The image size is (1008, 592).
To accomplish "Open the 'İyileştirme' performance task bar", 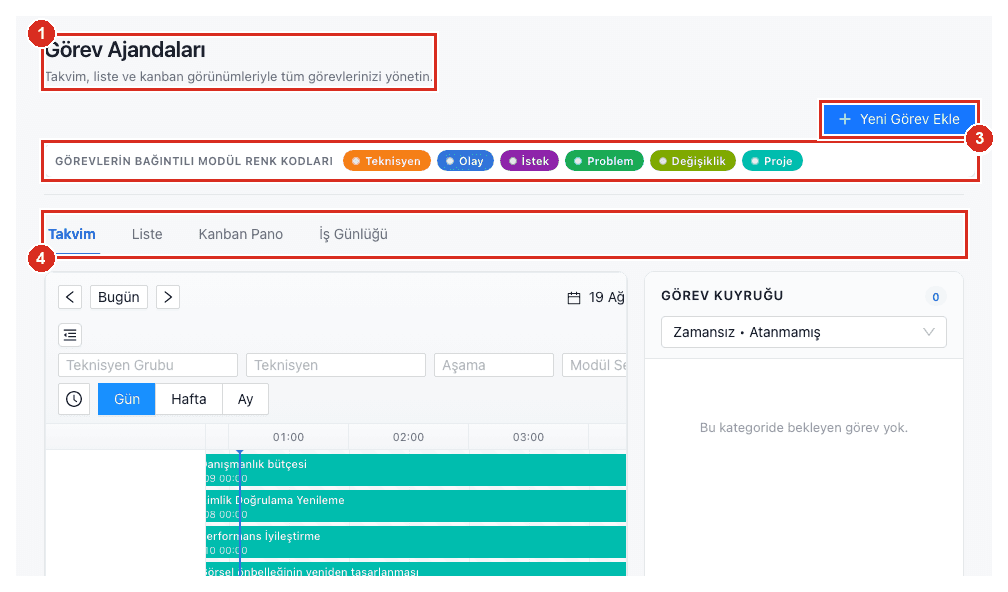I will click(x=416, y=543).
